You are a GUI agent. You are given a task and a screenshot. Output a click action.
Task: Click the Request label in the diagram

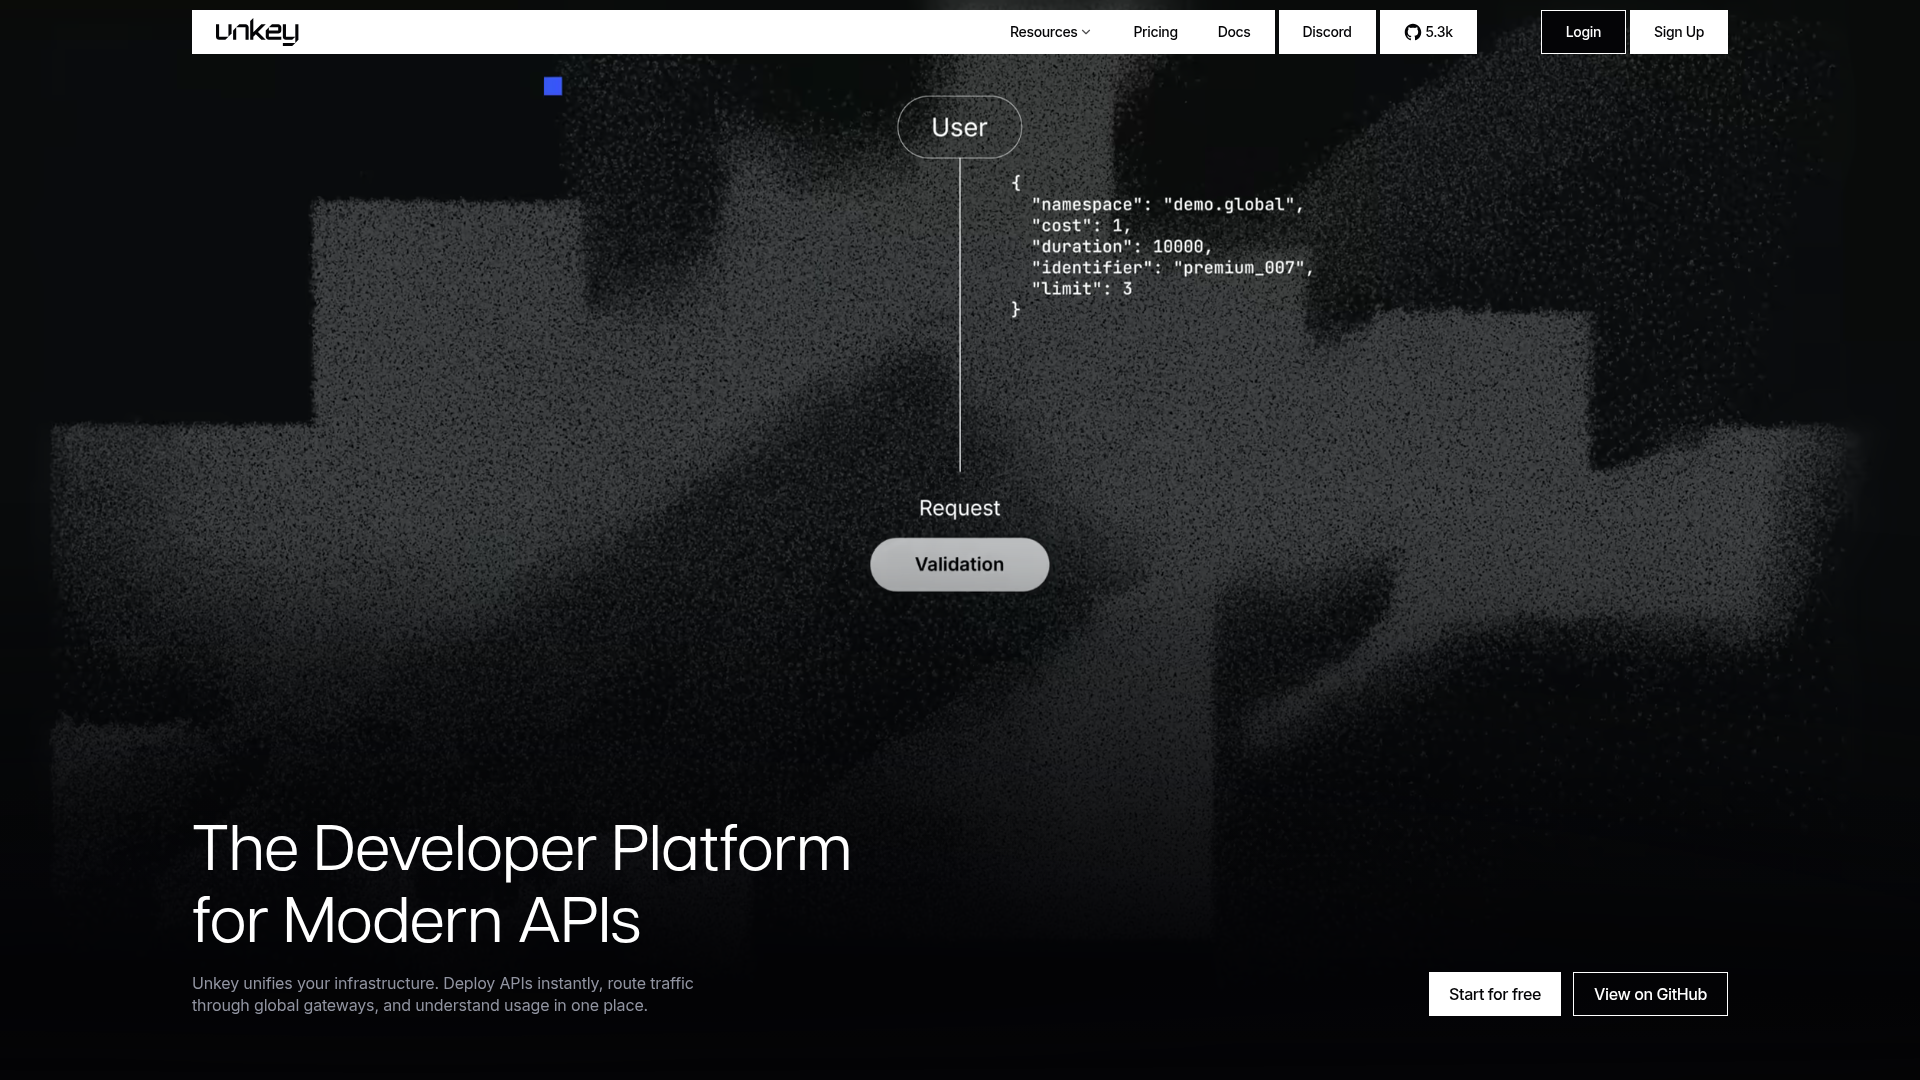point(959,508)
